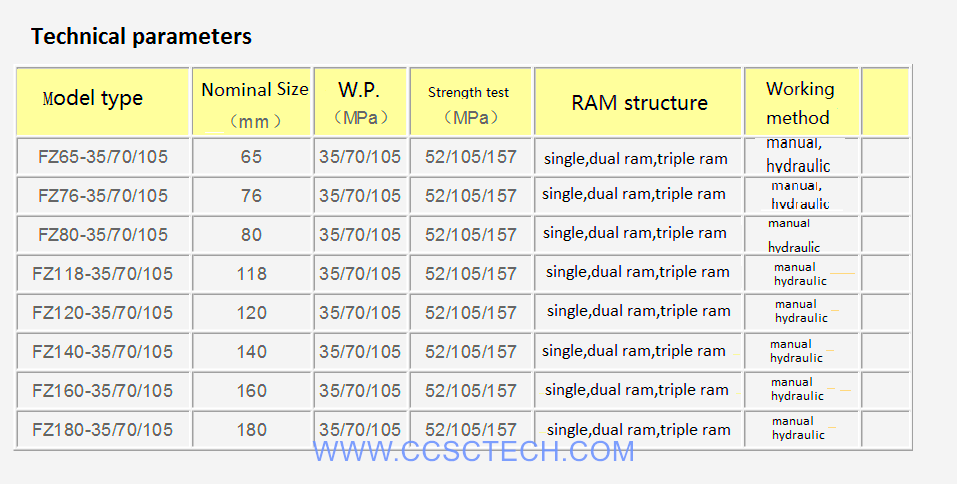This screenshot has width=957, height=484.
Task: Select the FZ120-35/70/105 model cell
Action: point(103,313)
